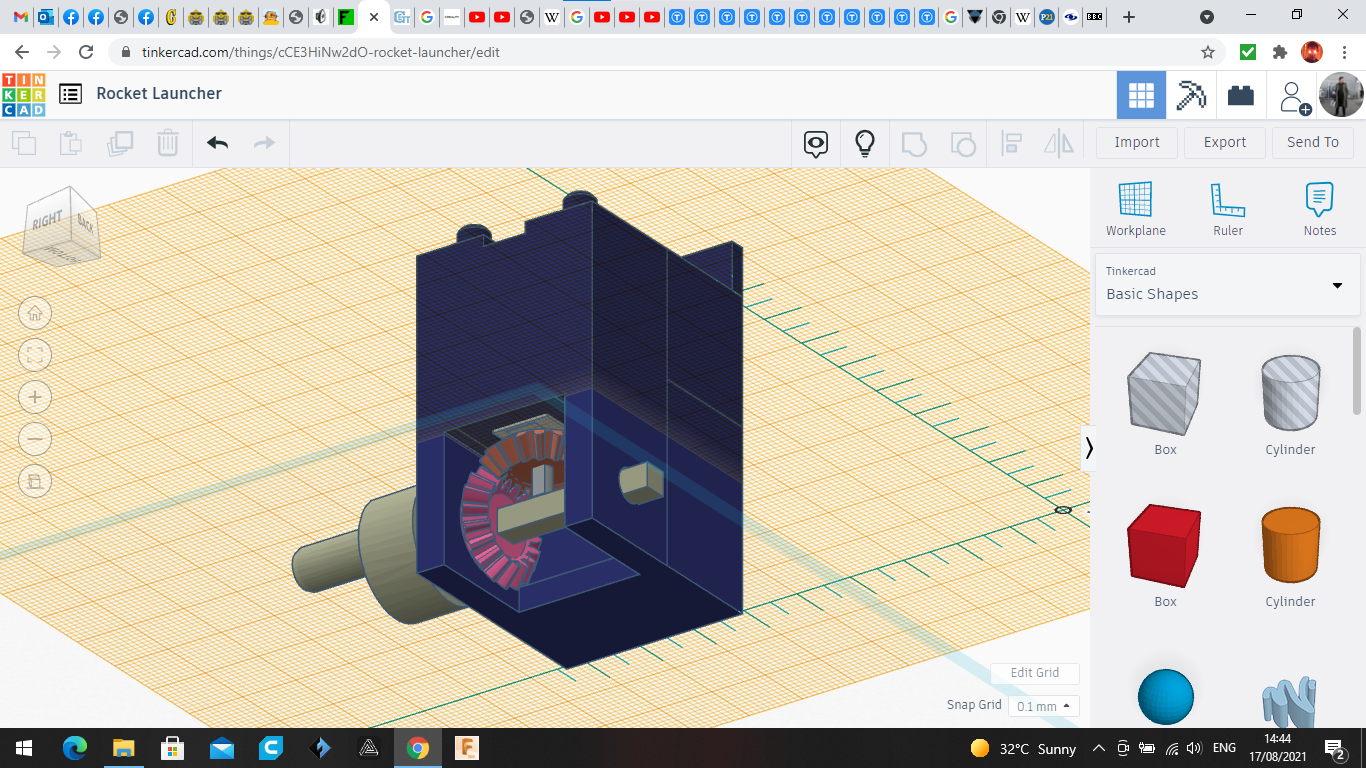Select the Notes tool
Screen dimensions: 1366x768
click(x=1320, y=209)
